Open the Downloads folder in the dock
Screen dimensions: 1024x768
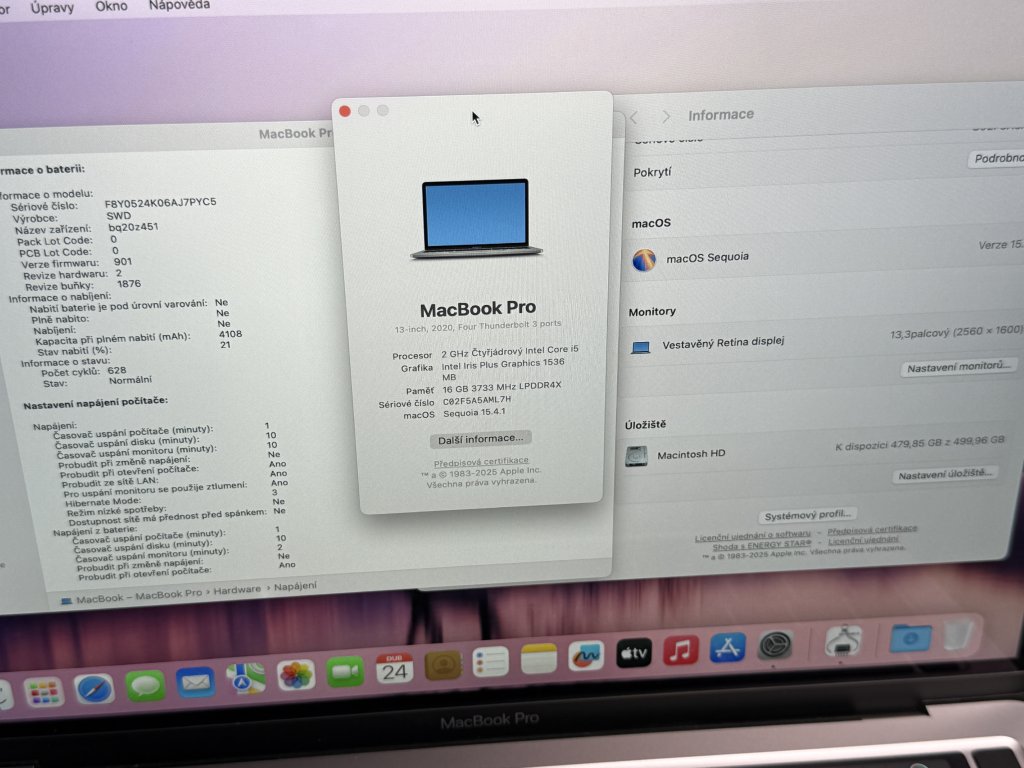(x=911, y=637)
